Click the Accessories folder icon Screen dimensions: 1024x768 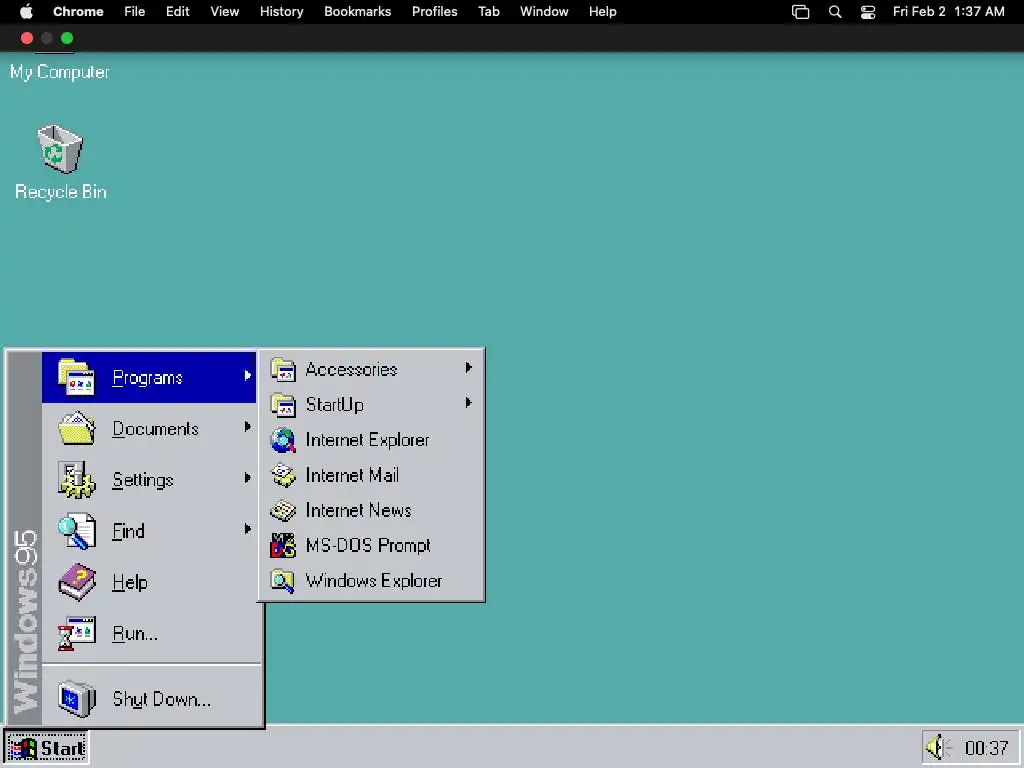[x=283, y=370]
